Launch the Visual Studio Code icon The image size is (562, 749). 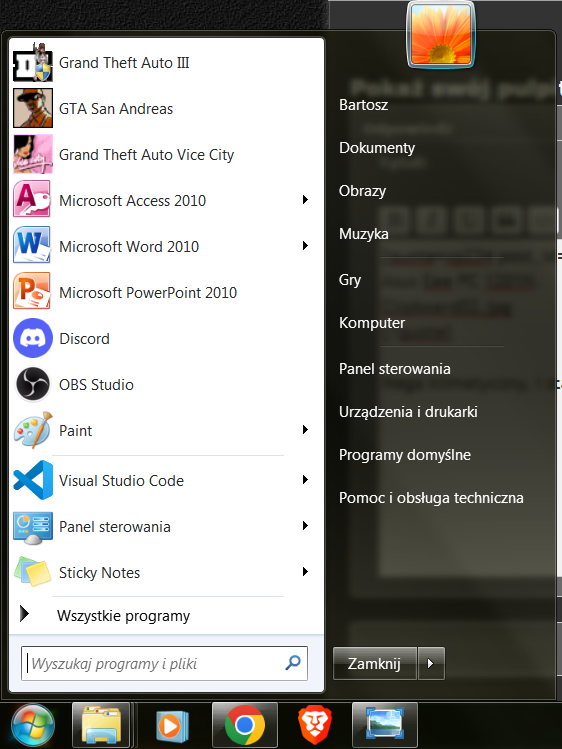[32, 480]
